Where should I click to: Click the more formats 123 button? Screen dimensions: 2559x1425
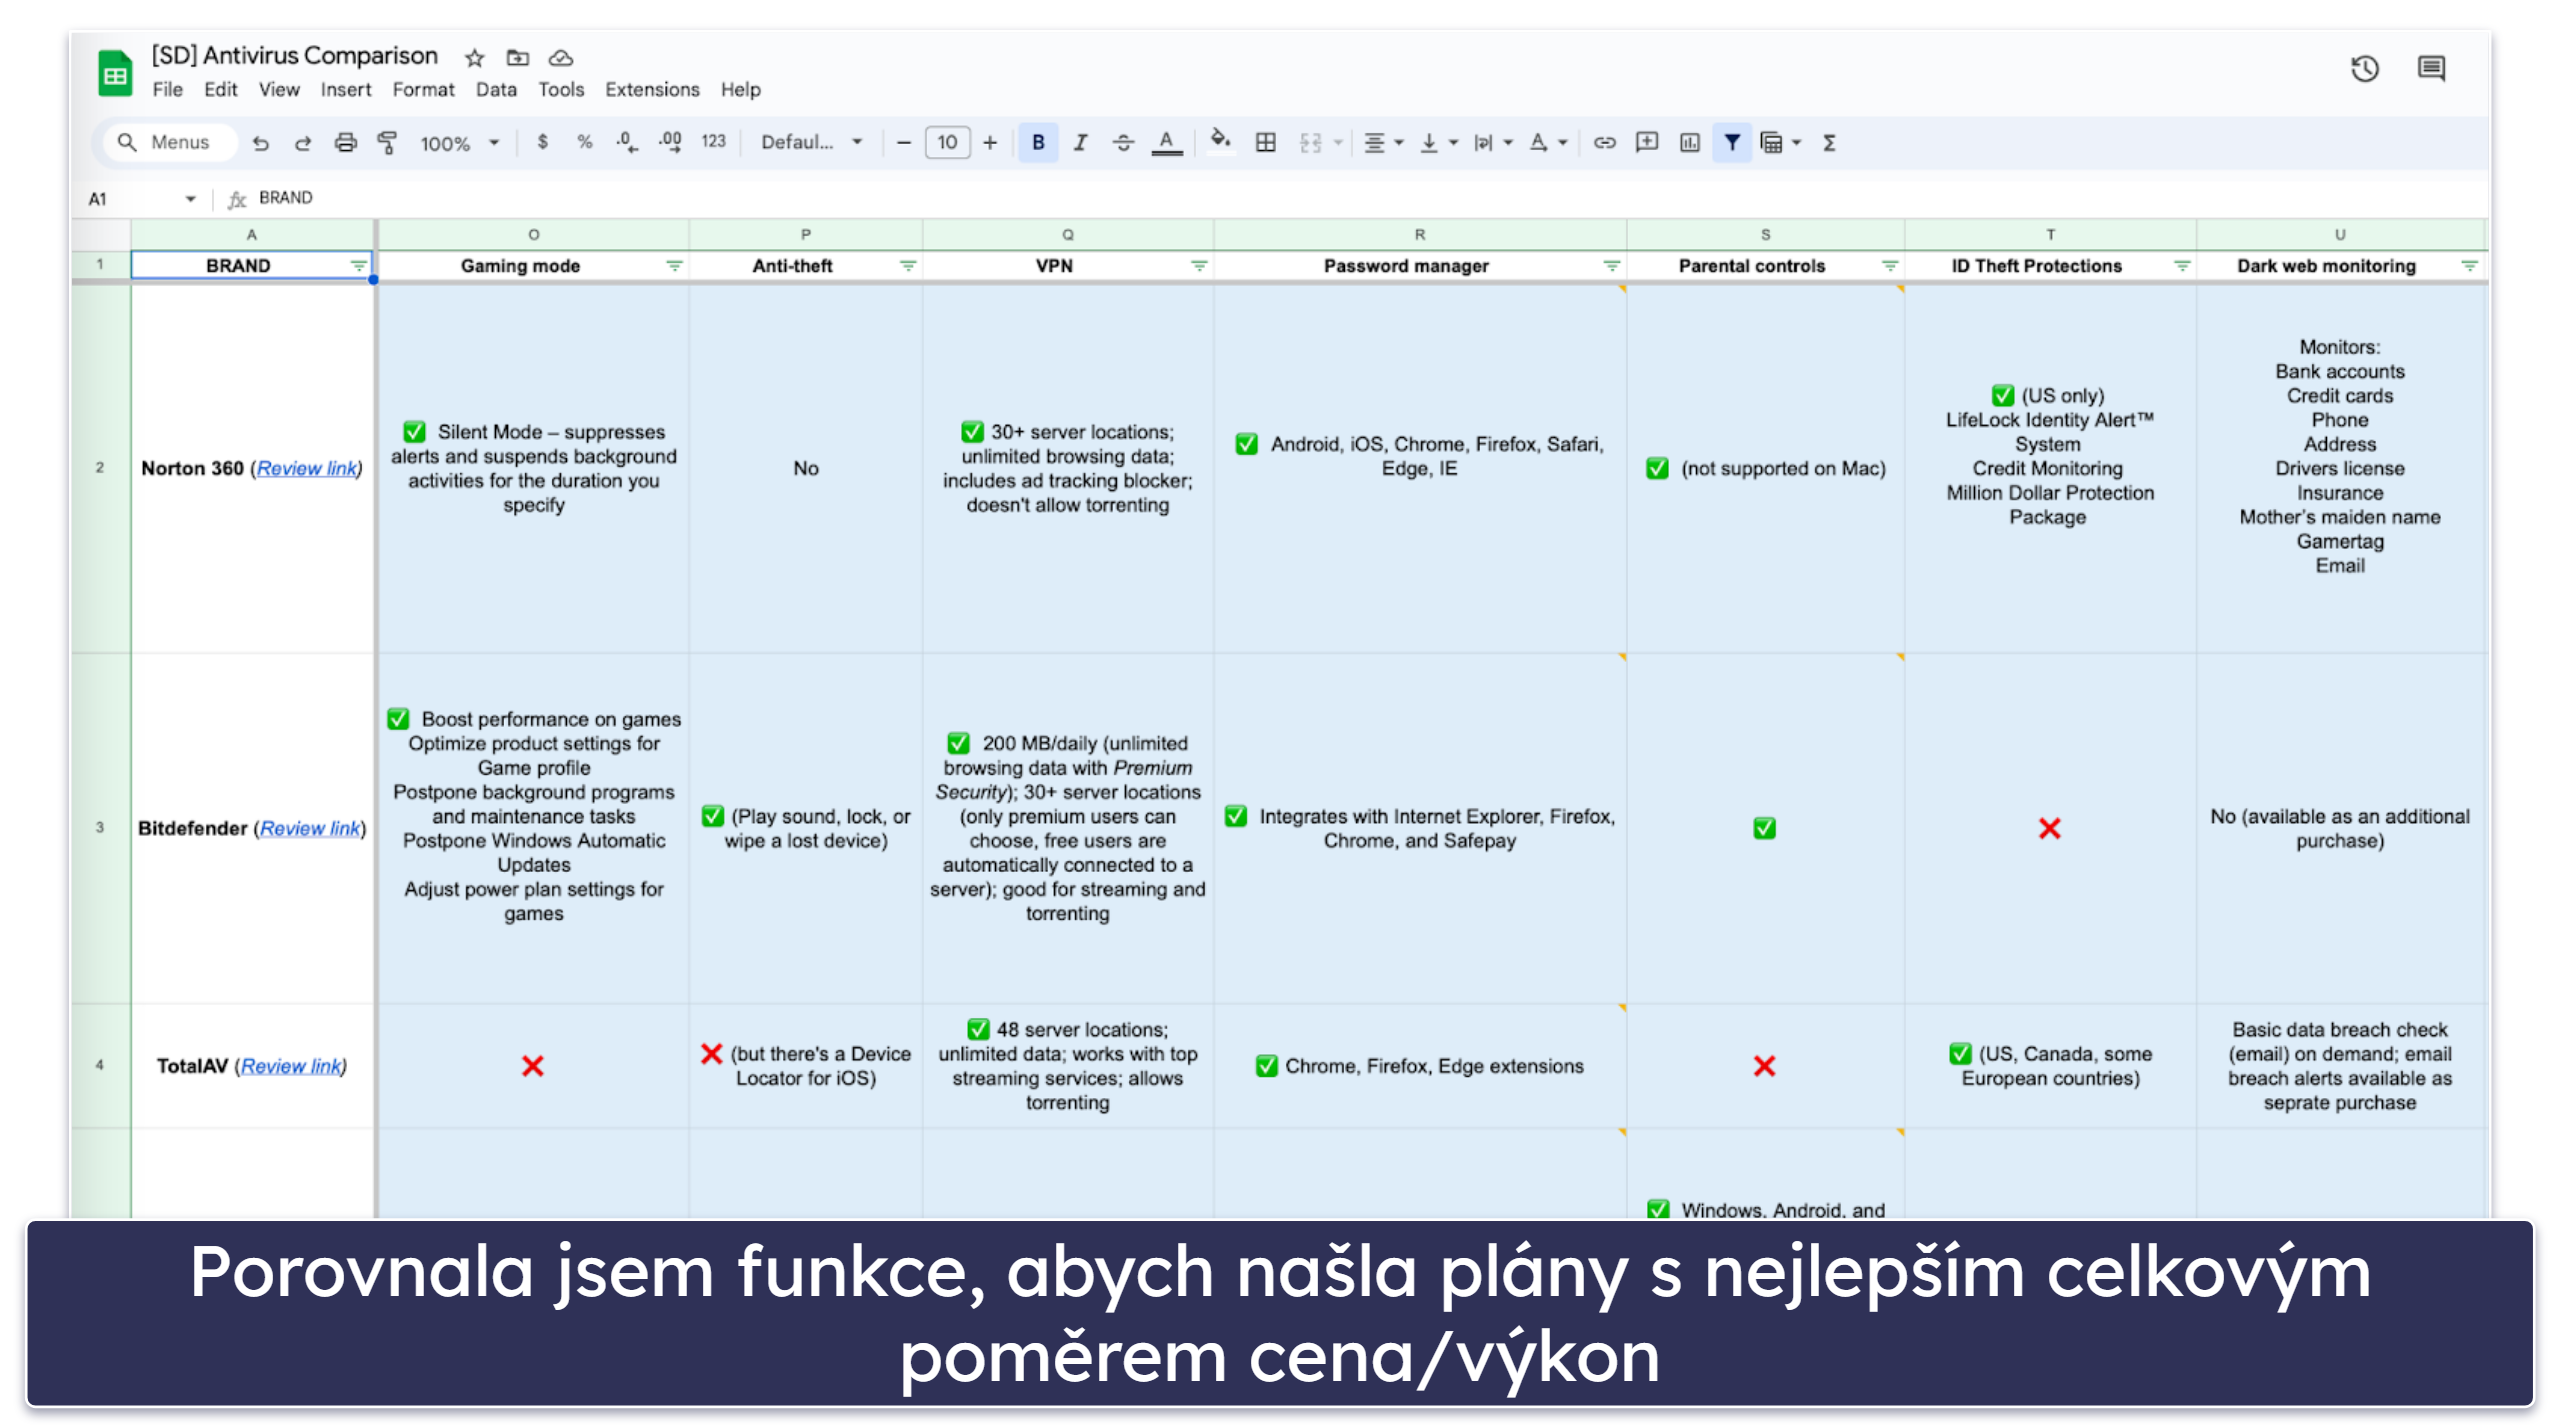713,142
